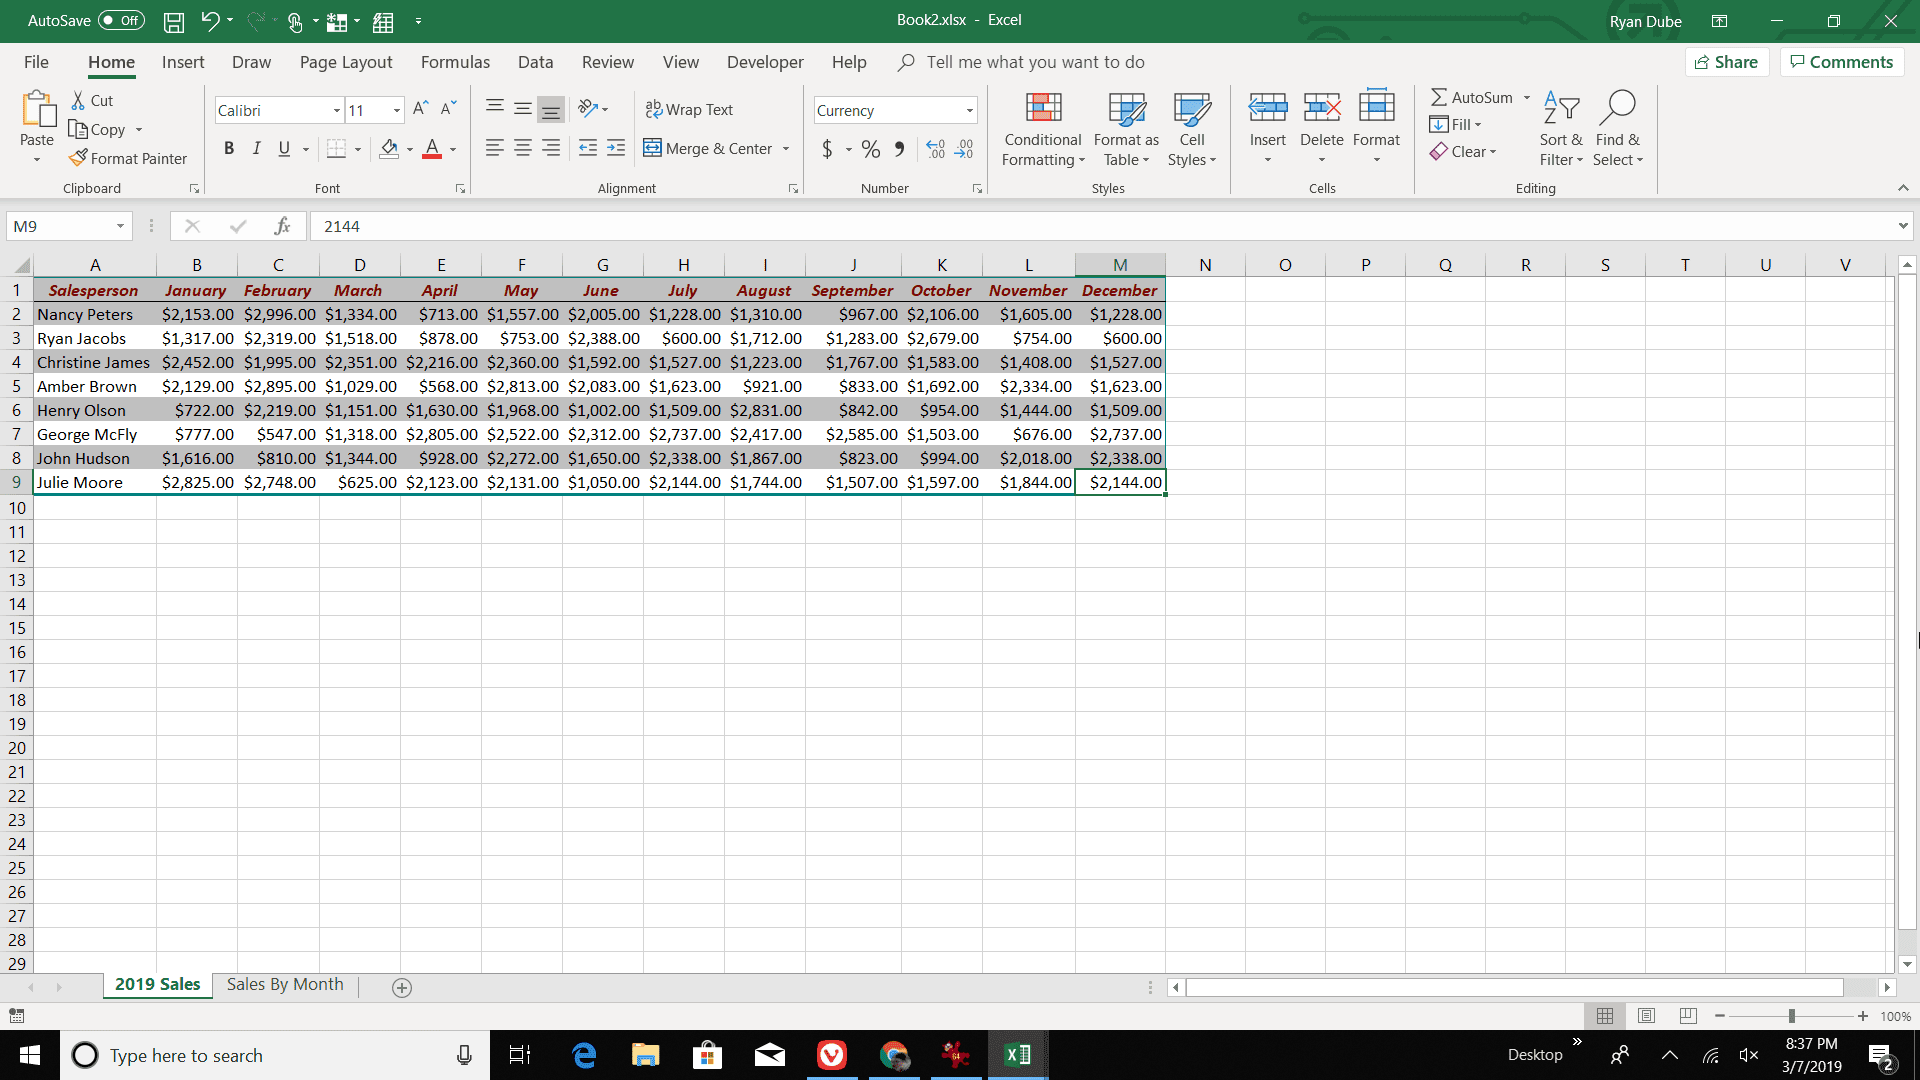Click the Formulas ribbon tab

455,62
